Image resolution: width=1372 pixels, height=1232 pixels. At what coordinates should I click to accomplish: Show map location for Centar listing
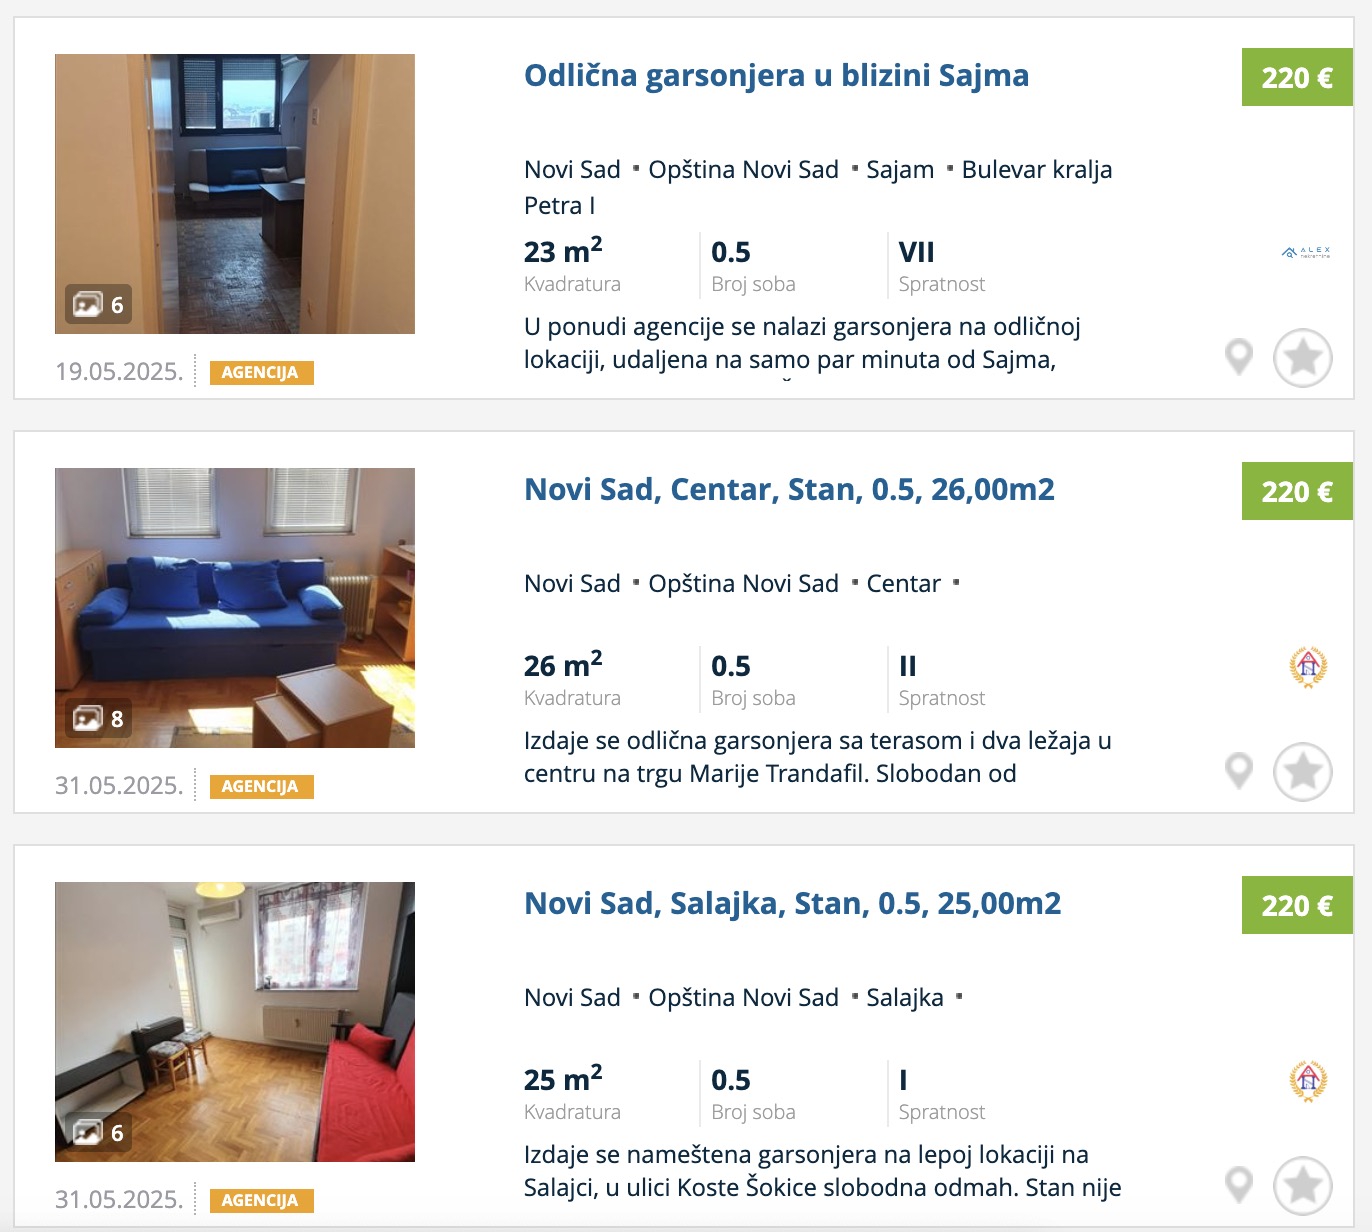point(1239,771)
